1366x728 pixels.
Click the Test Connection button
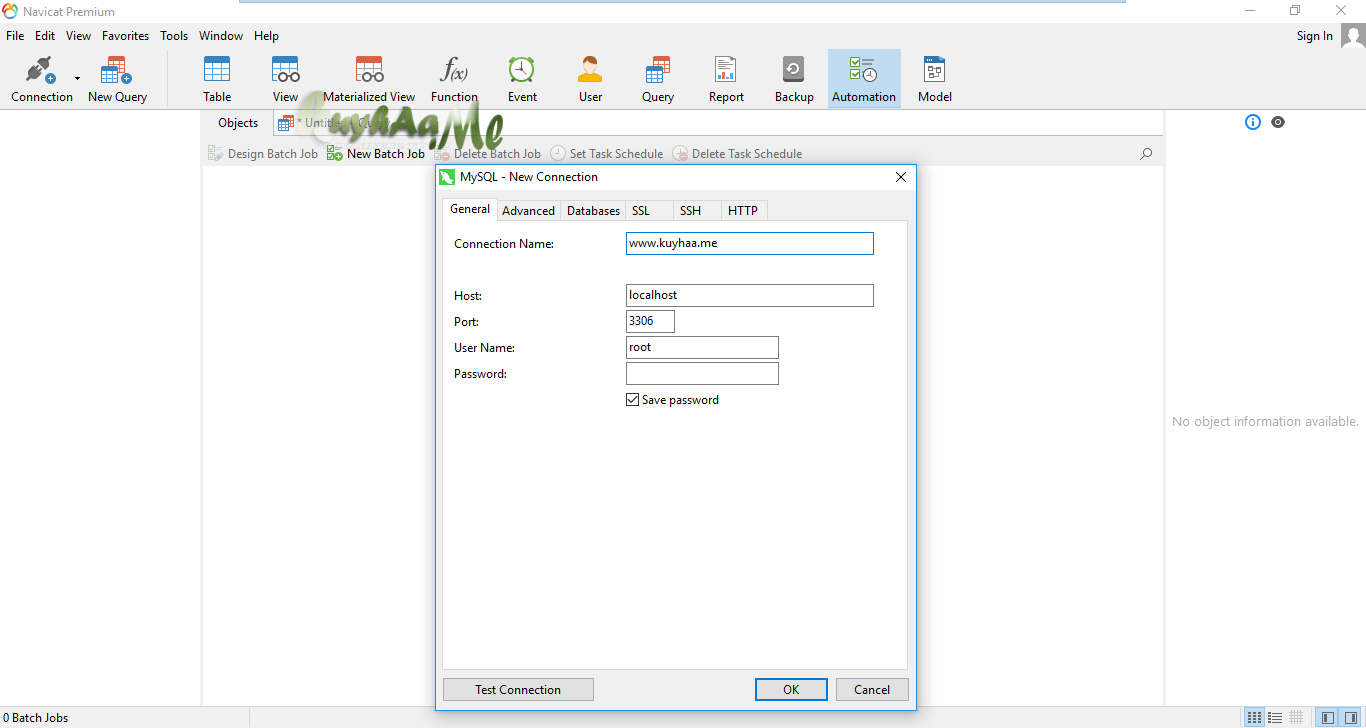coord(518,690)
